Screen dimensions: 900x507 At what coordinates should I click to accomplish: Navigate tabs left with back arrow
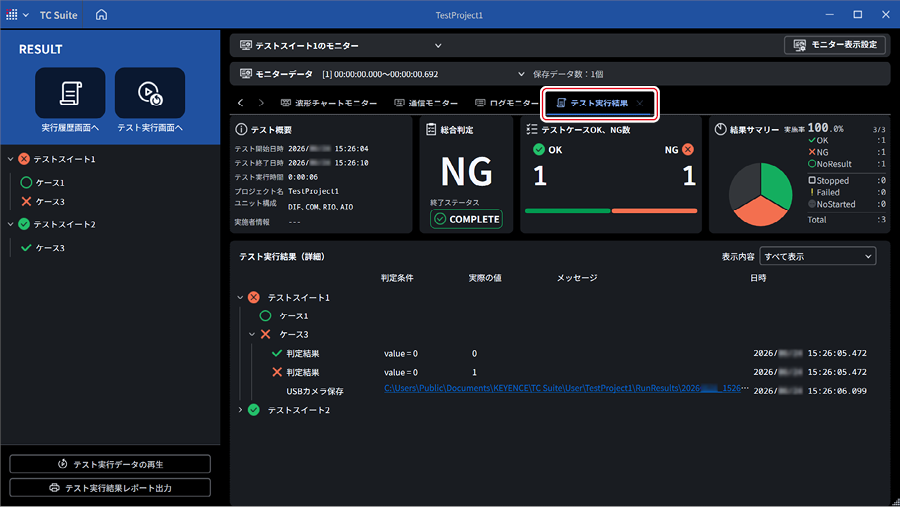point(240,103)
